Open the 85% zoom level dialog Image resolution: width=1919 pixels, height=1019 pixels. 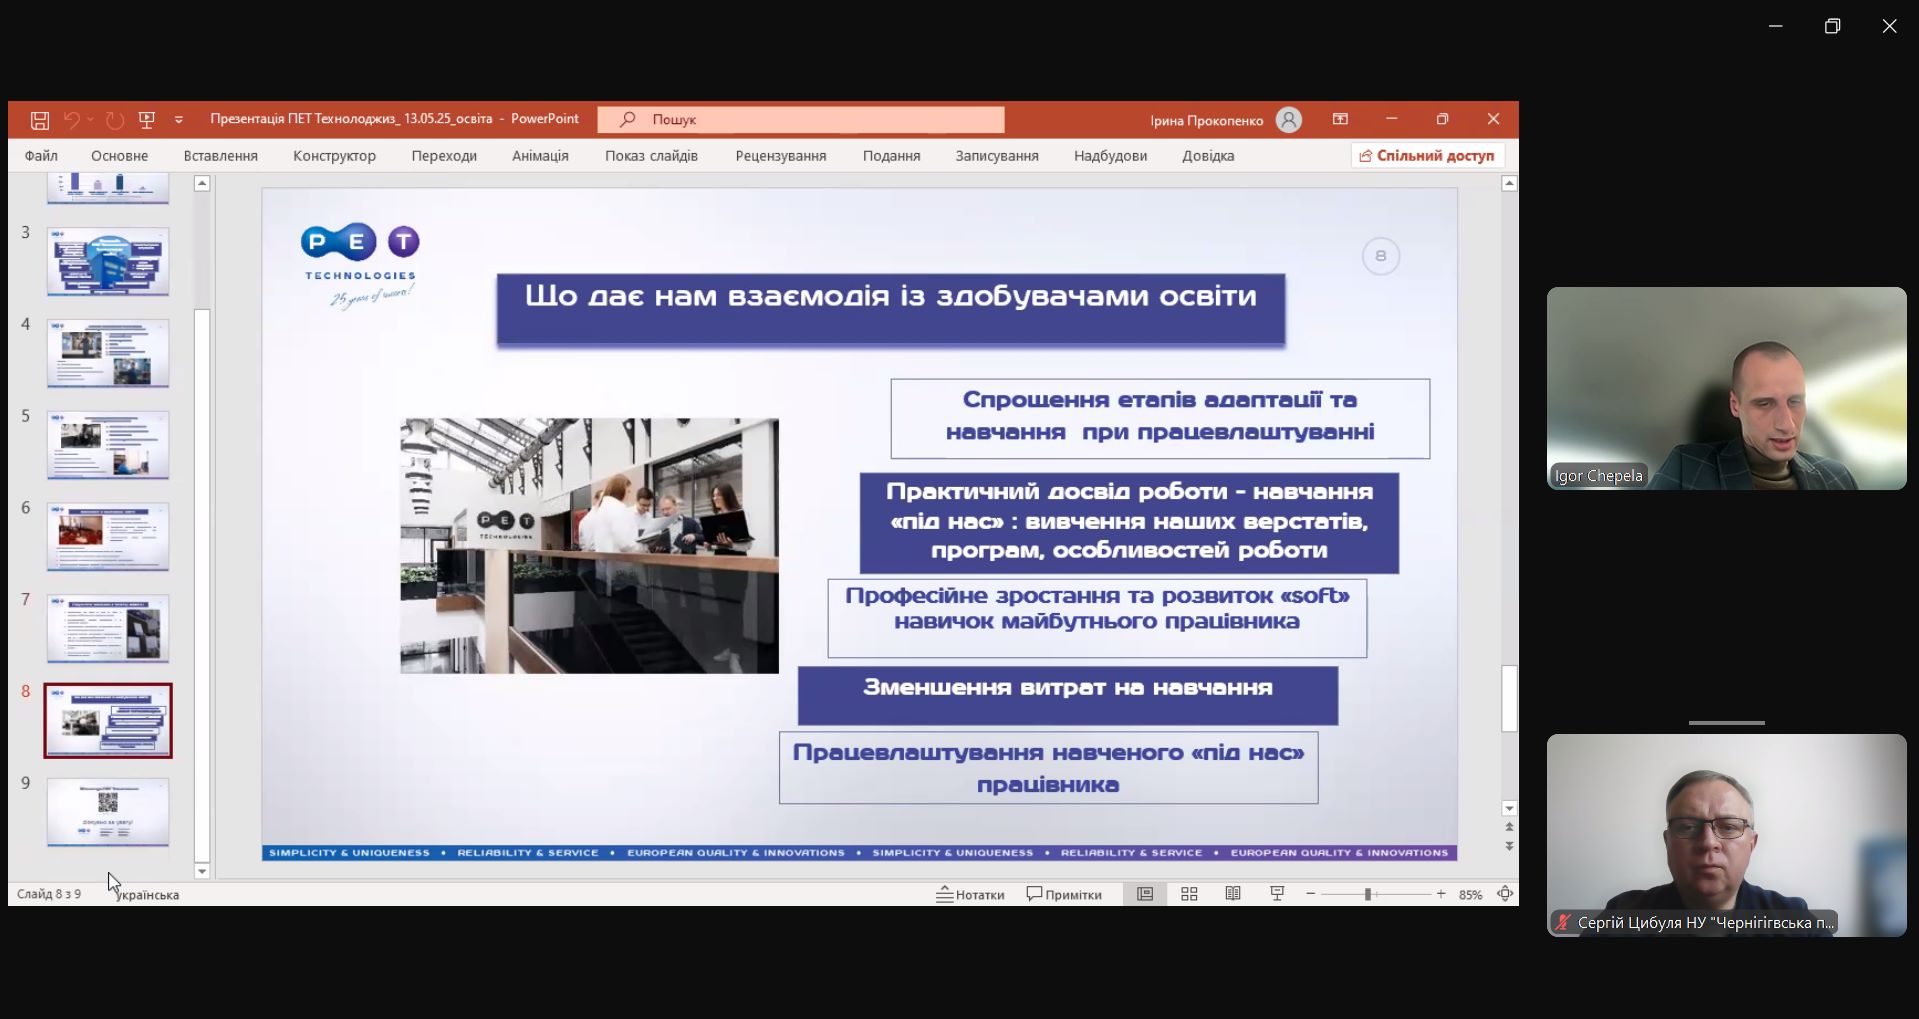point(1470,895)
